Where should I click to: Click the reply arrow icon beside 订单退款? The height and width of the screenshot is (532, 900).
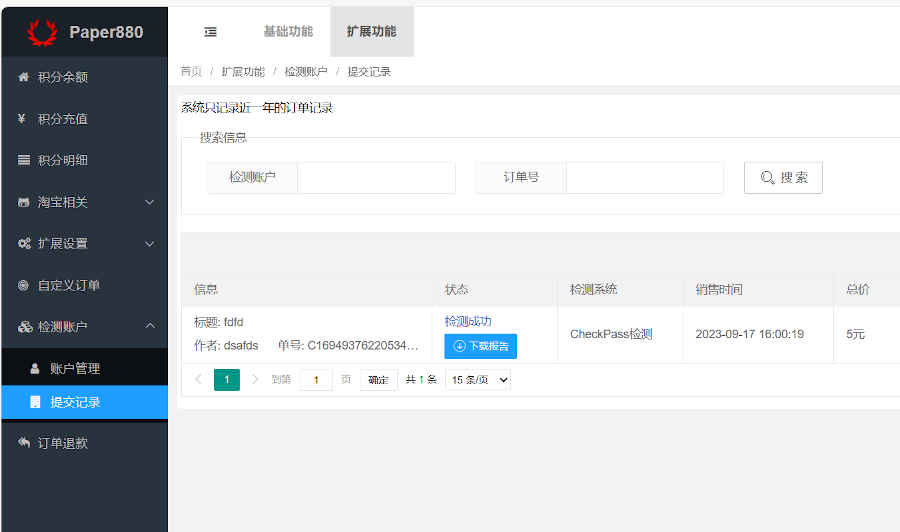pos(24,442)
